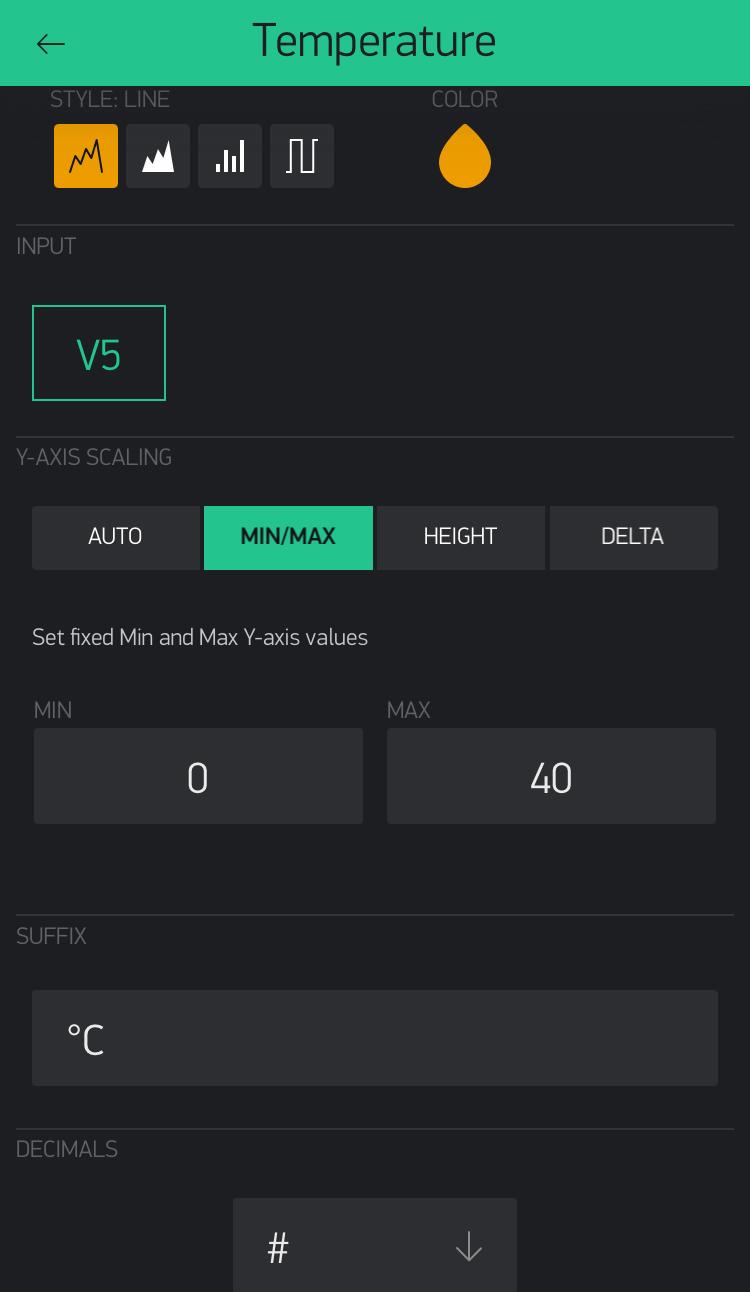This screenshot has width=750, height=1292.
Task: Click the # symbol in decimals selector
Action: click(x=278, y=1248)
